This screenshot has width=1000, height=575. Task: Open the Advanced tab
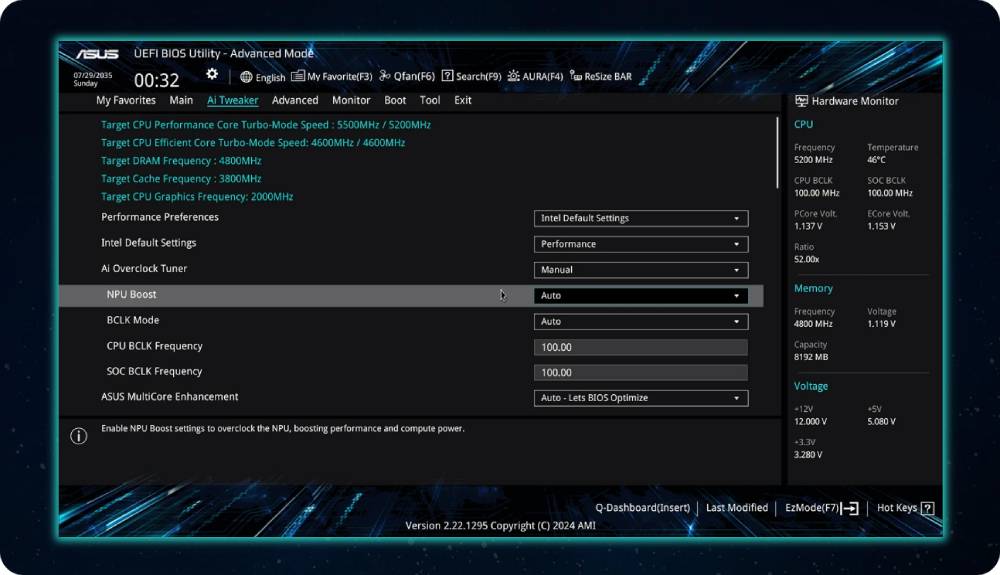295,100
